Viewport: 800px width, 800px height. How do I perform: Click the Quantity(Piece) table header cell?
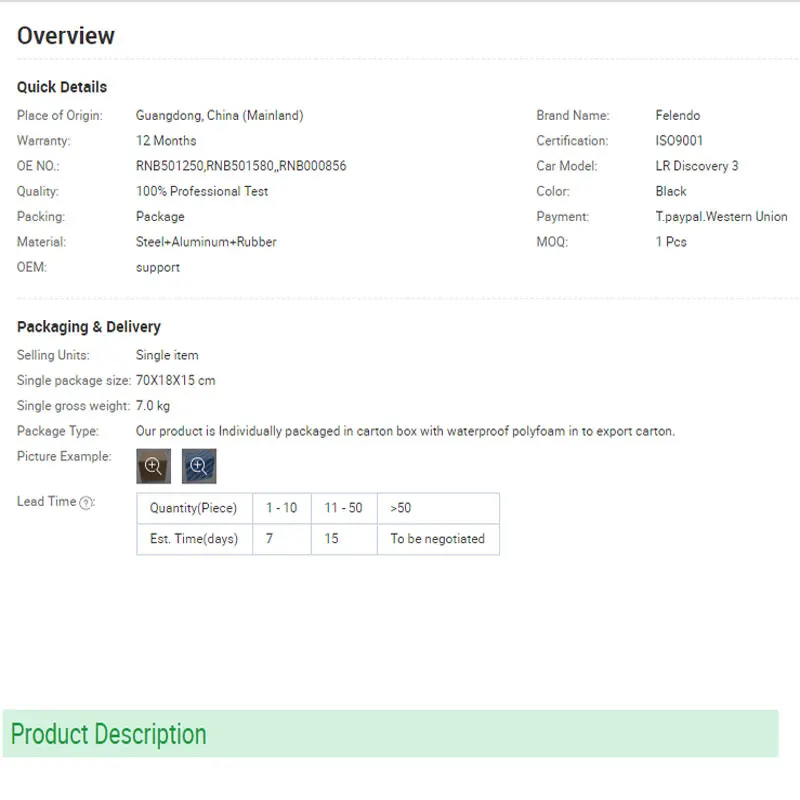(x=194, y=508)
